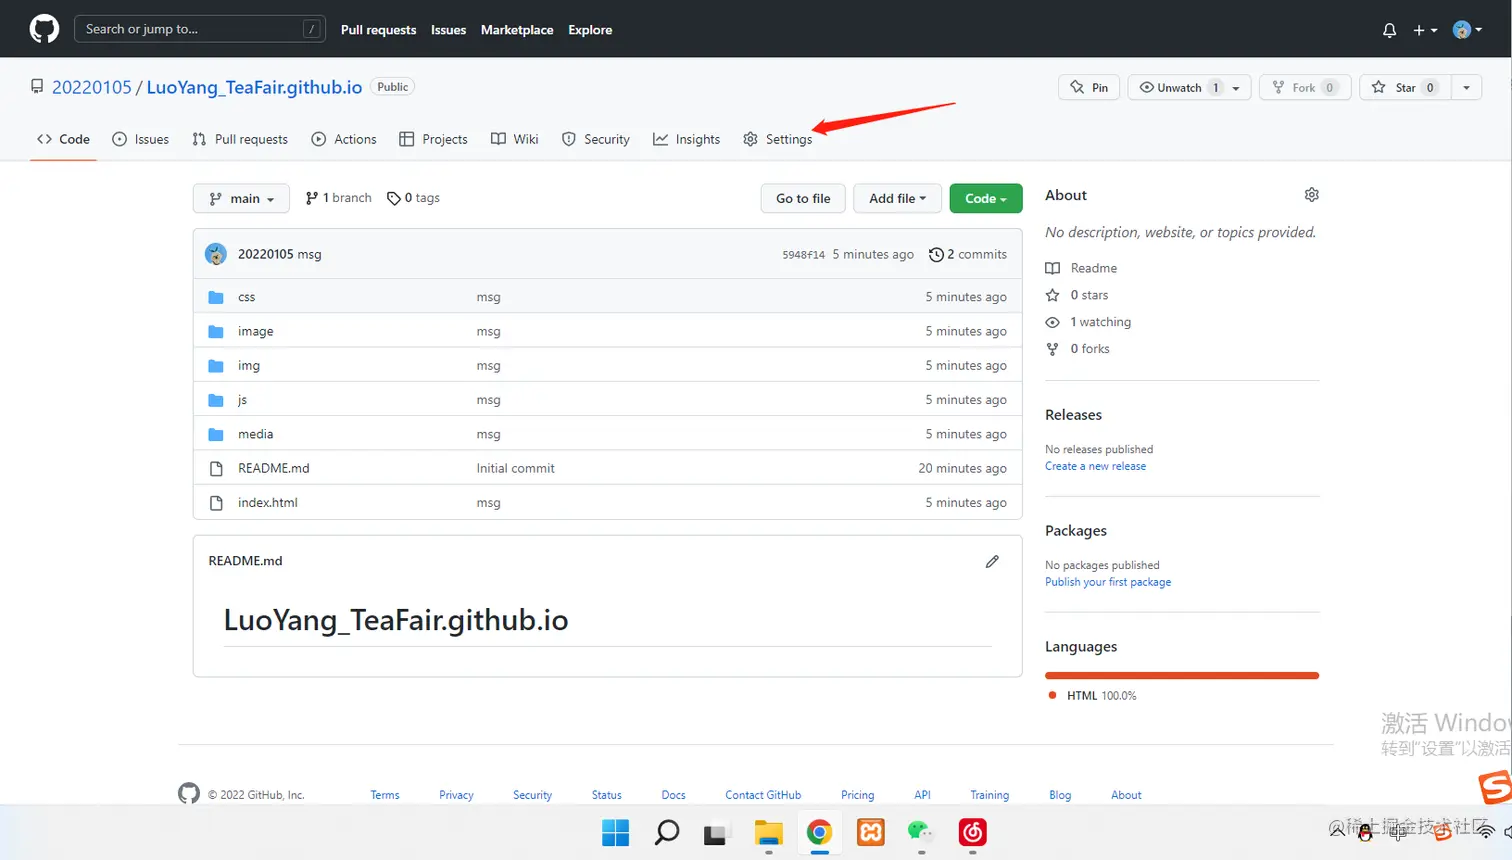View the 1 branch link
The image size is (1512, 860).
coord(339,198)
